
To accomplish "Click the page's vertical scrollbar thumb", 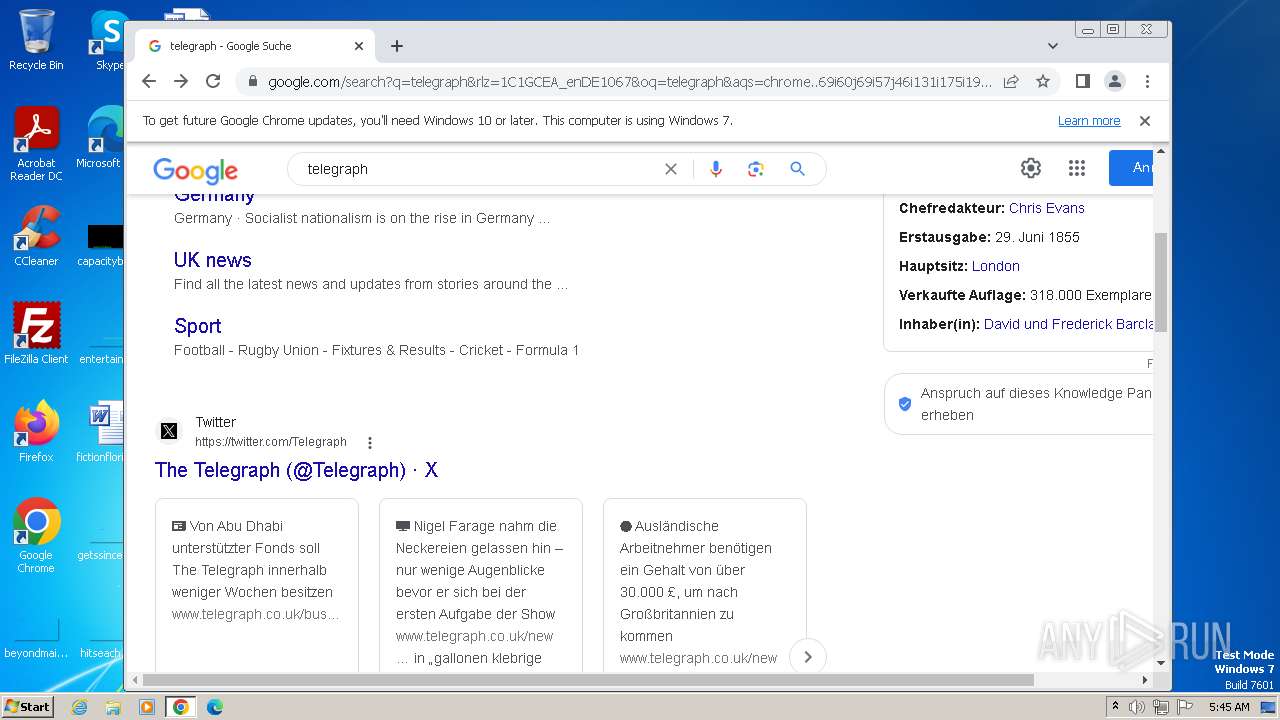I will click(x=1161, y=282).
